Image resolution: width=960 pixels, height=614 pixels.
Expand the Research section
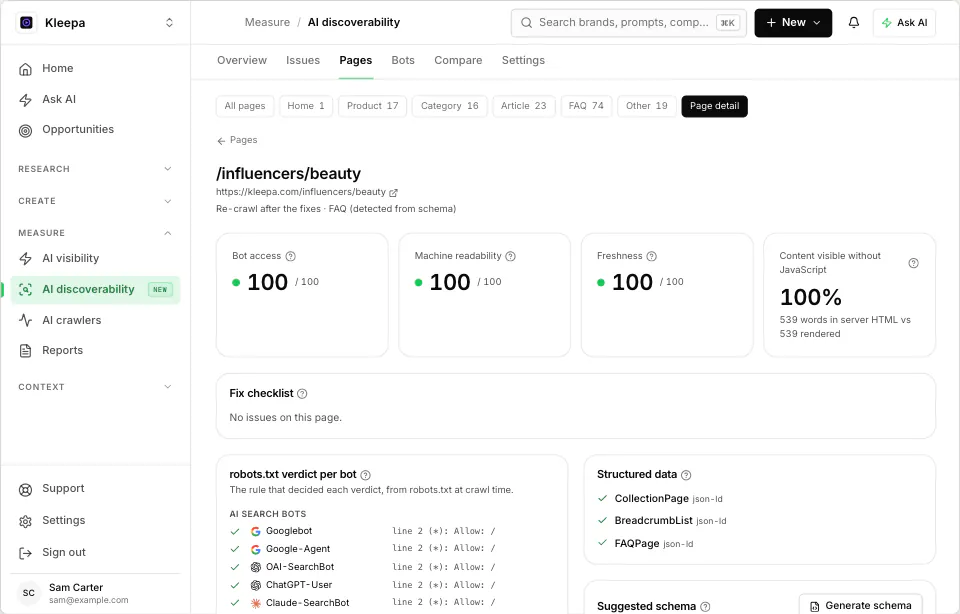[96, 169]
